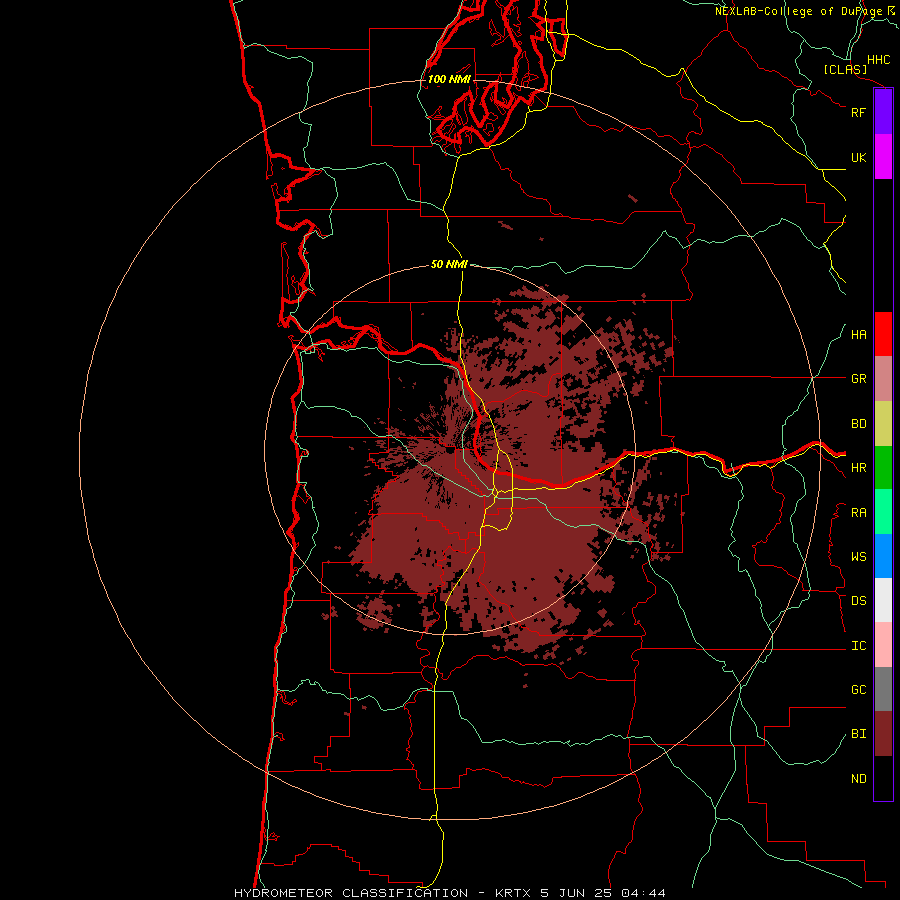The height and width of the screenshot is (900, 900).
Task: Click the NEXLAB-College of DuPage credit text
Action: tap(798, 11)
